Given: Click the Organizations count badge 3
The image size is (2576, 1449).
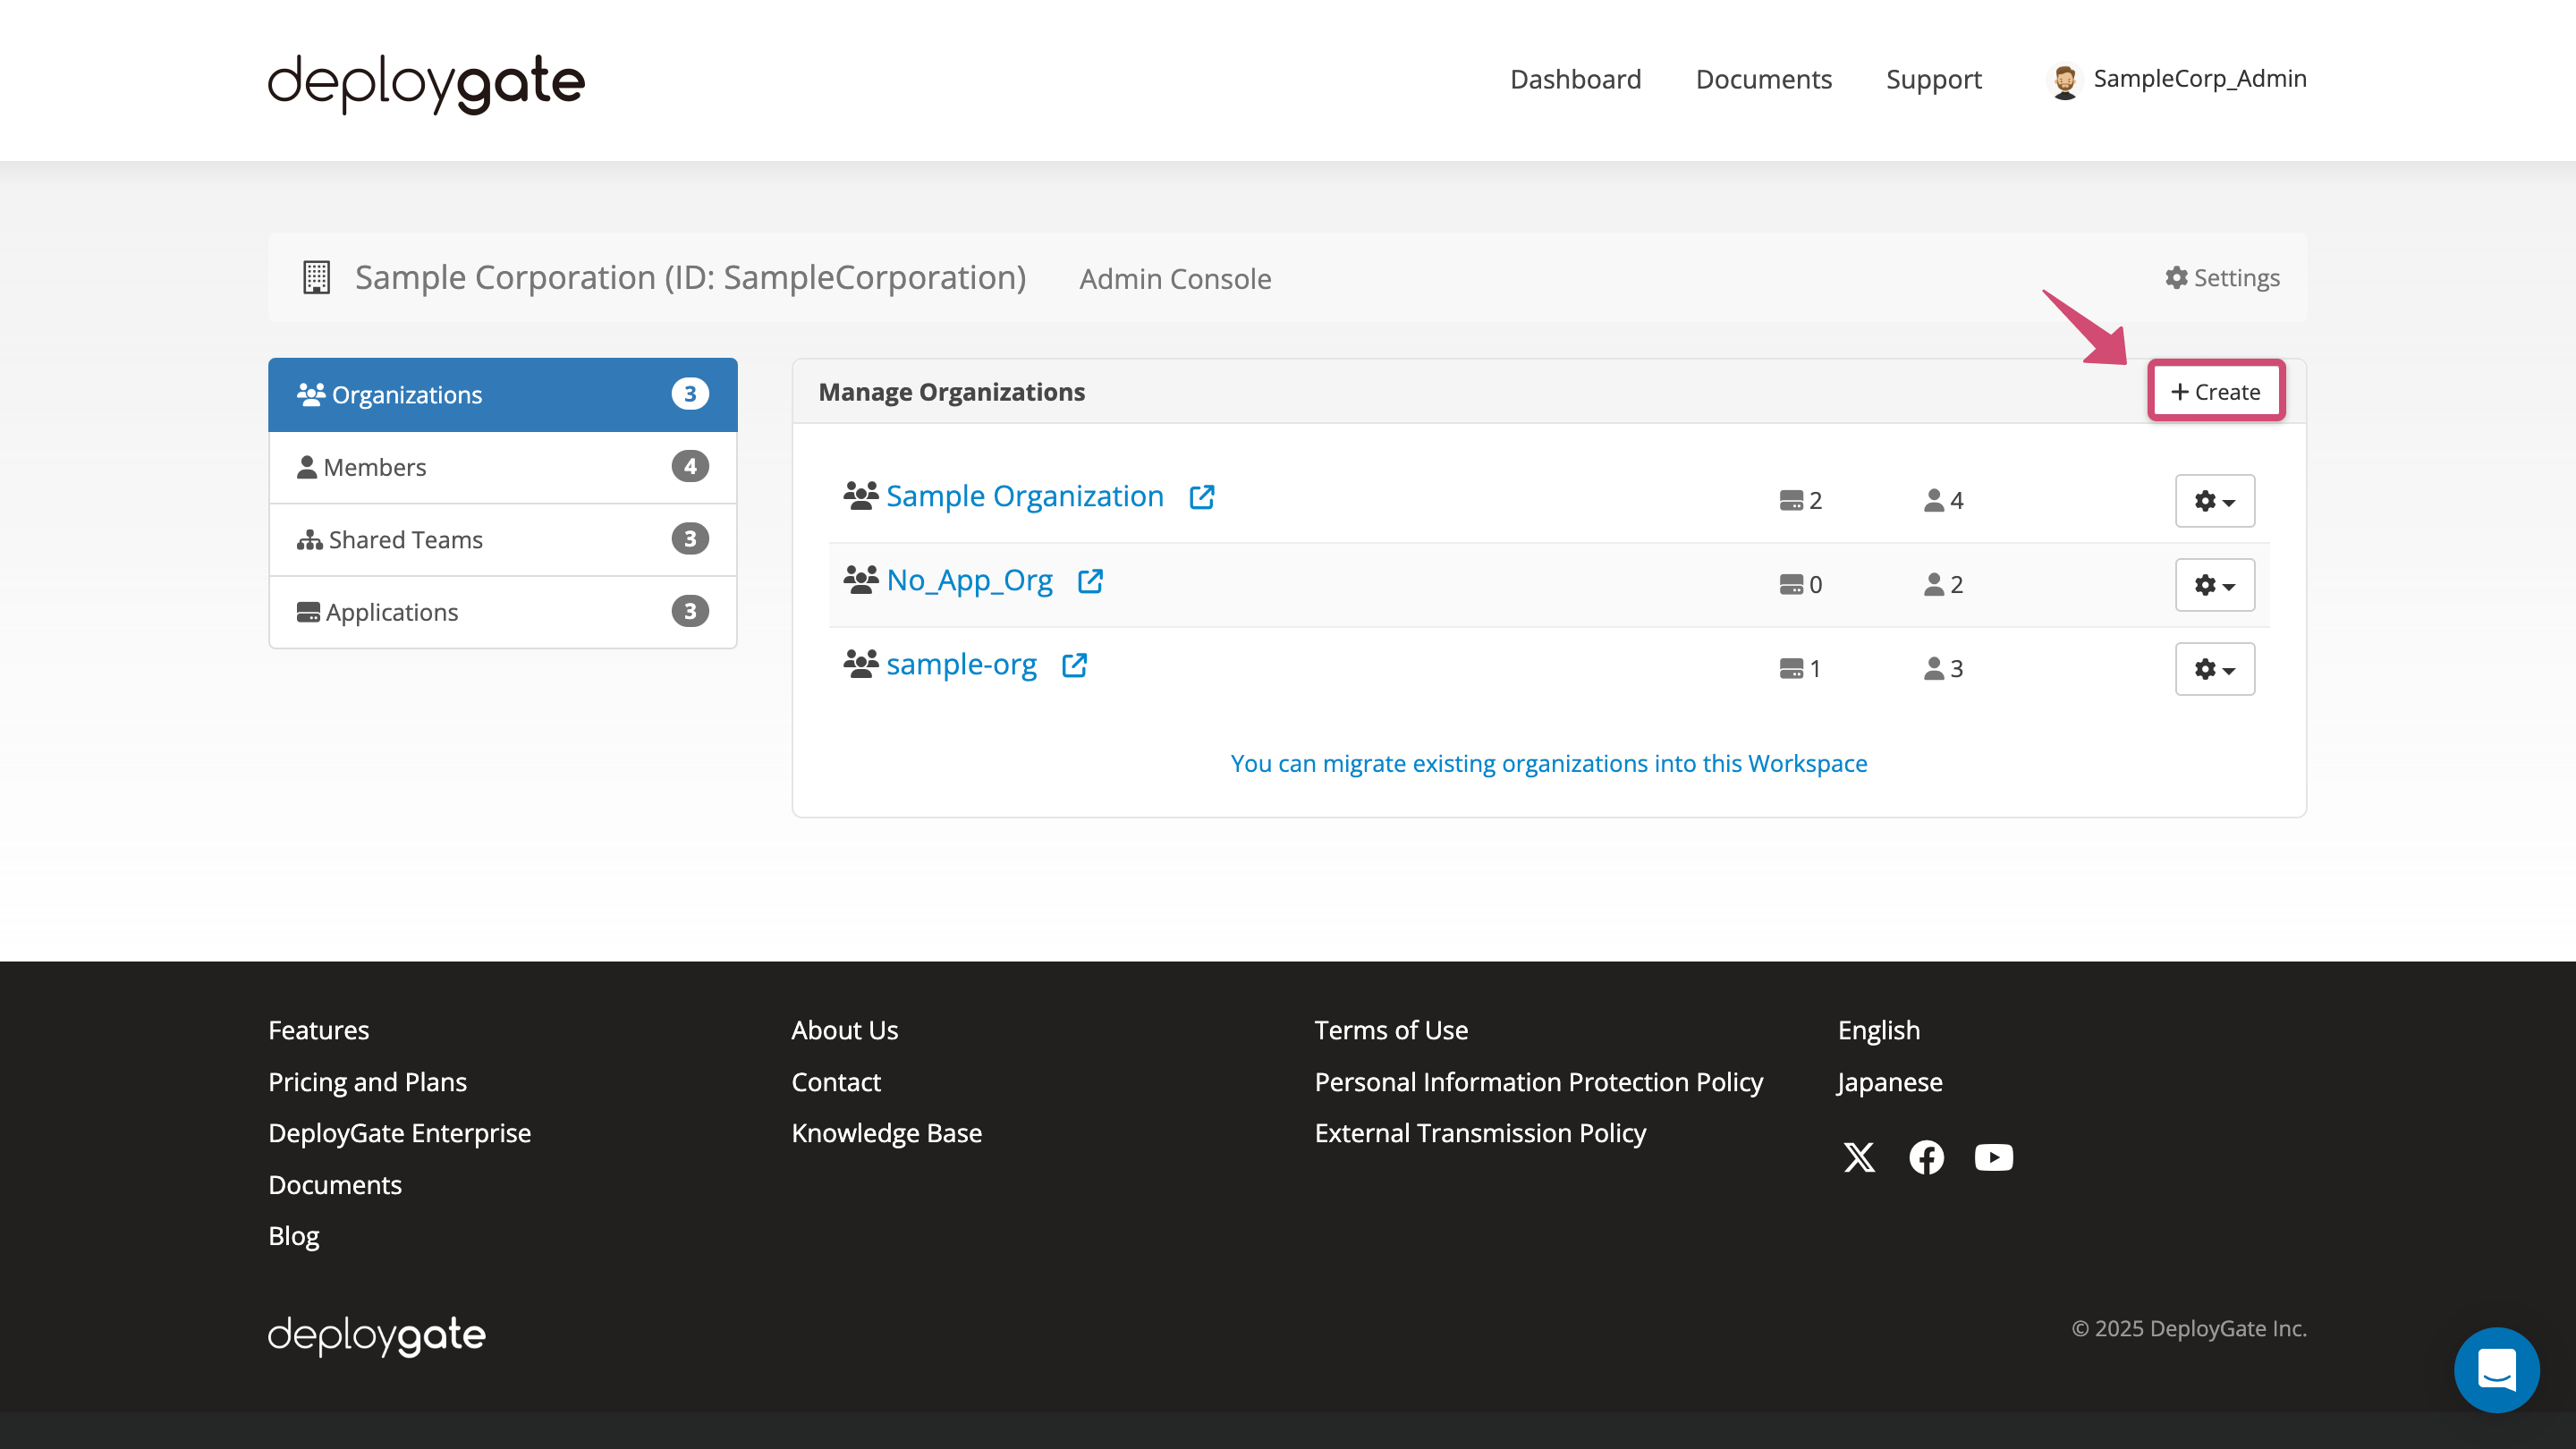Looking at the screenshot, I should click(x=690, y=394).
